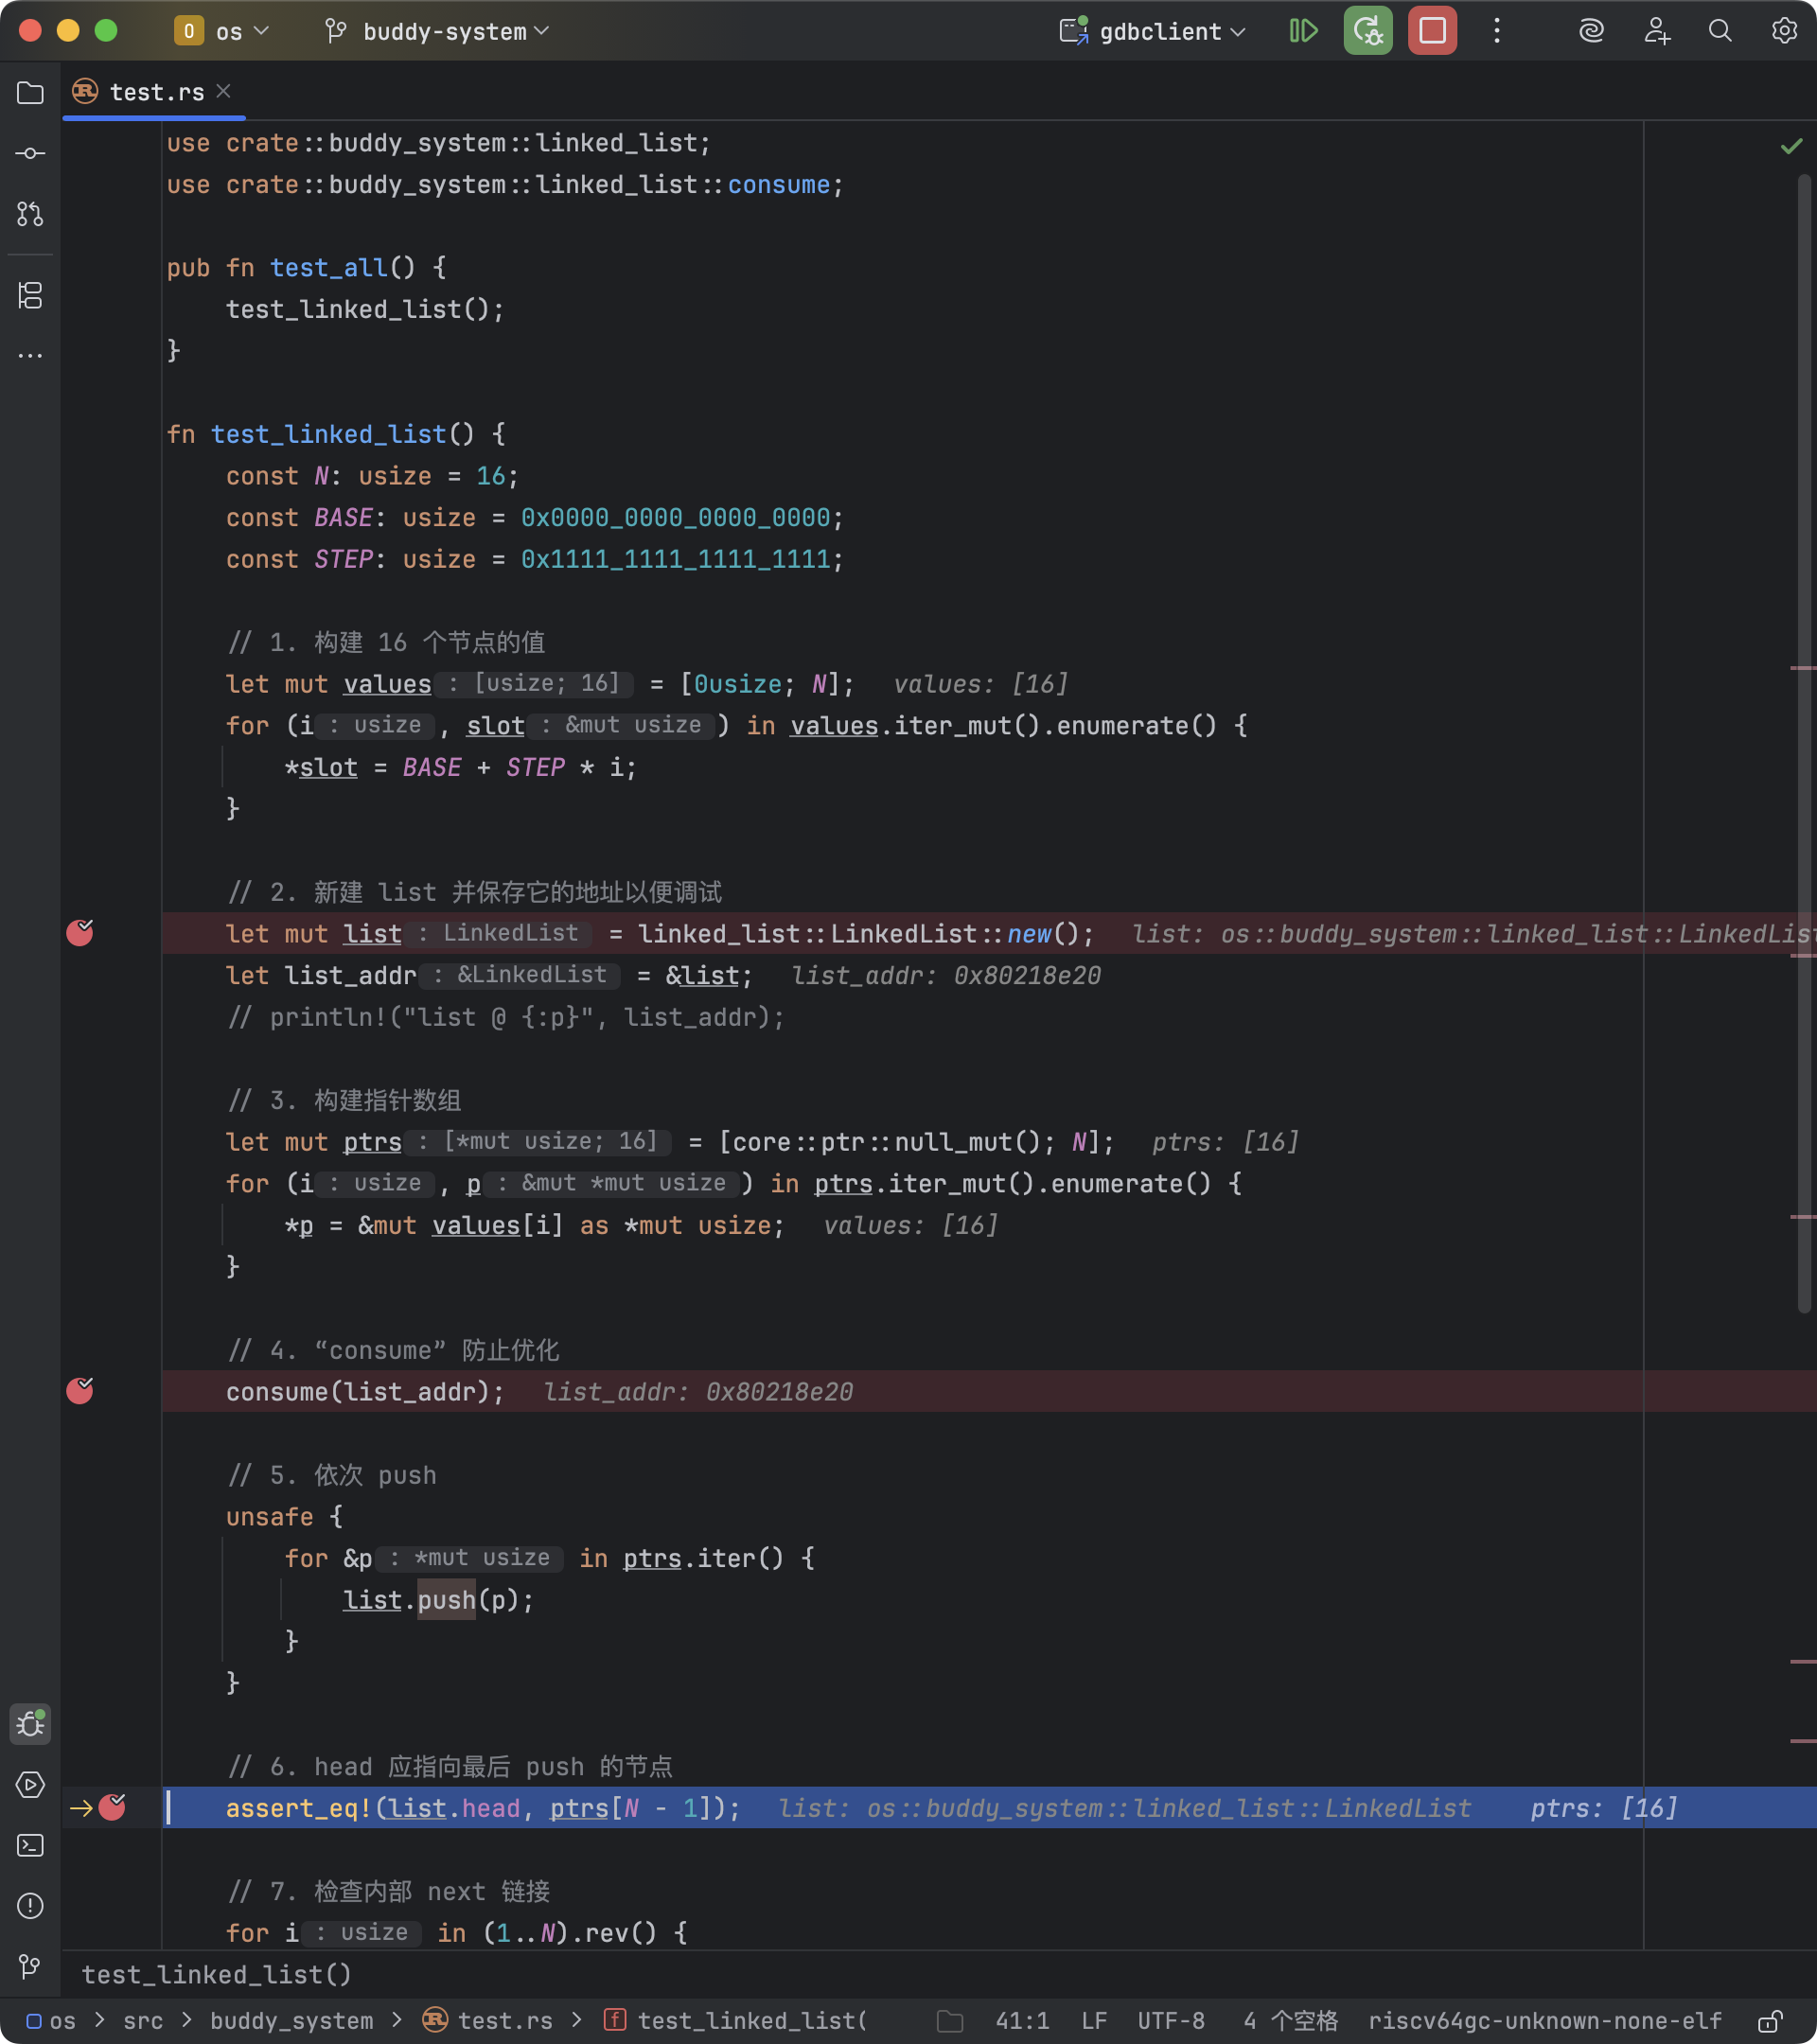Click test_linked_list() sticky breadcrumb at bottom
Viewport: 1817px width, 2044px height.
pos(216,1974)
